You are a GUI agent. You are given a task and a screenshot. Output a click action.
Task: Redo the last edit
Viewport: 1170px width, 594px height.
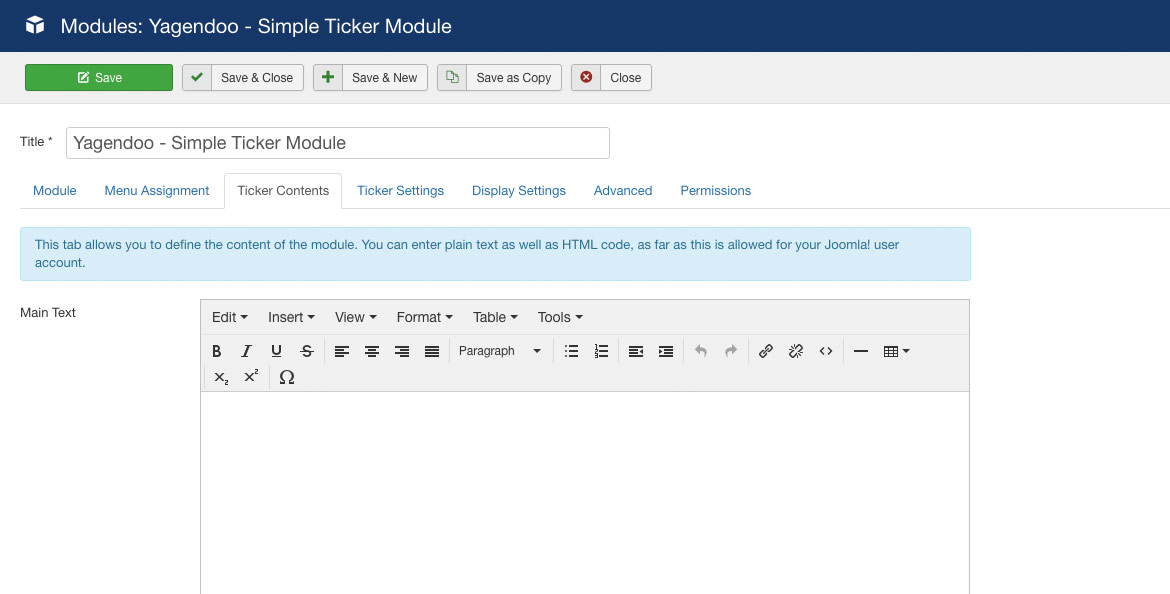pos(731,351)
